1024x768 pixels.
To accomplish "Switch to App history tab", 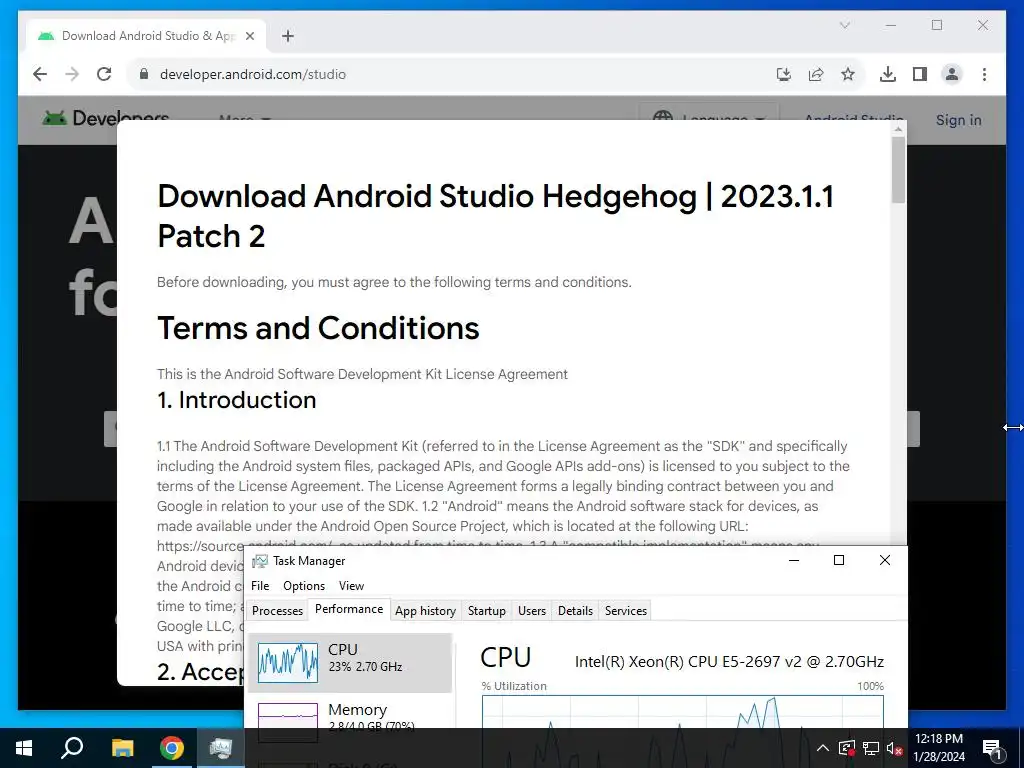I will pos(425,611).
